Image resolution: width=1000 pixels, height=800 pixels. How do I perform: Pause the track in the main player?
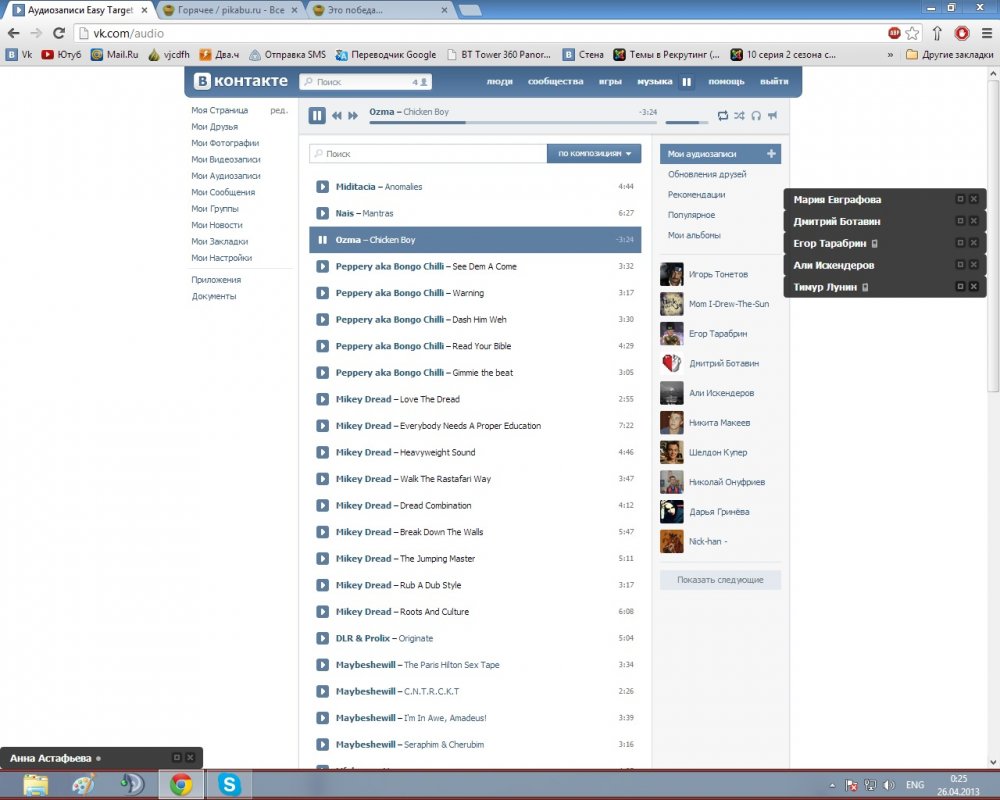coord(317,116)
